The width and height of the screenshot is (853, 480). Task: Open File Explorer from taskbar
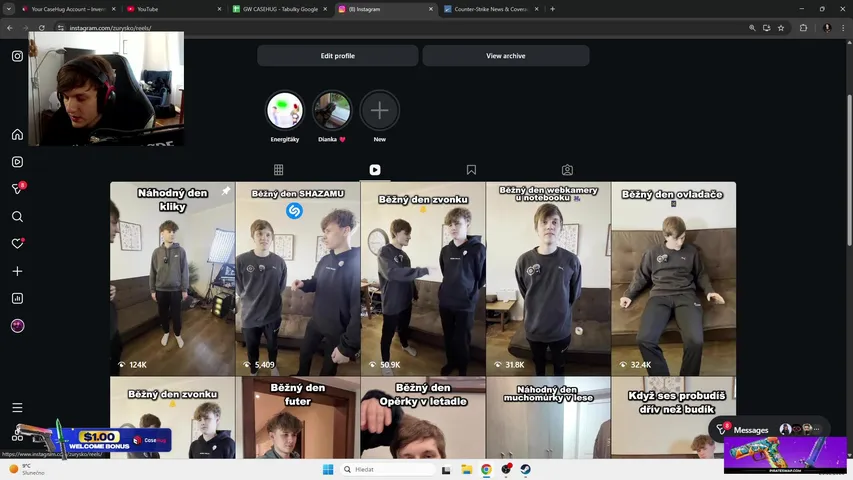coord(466,469)
